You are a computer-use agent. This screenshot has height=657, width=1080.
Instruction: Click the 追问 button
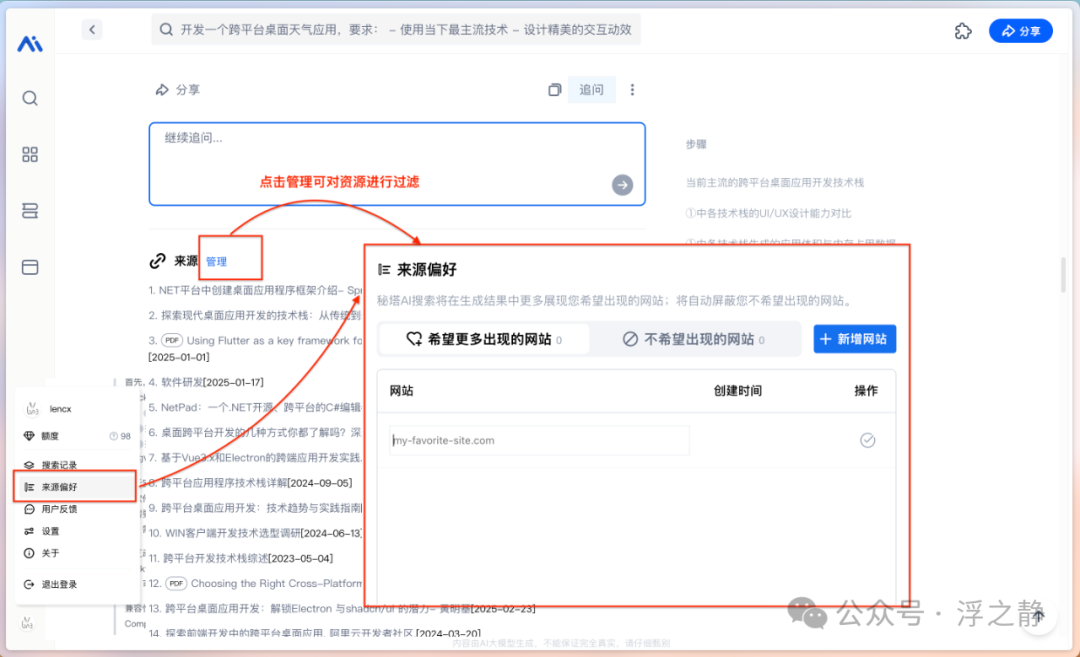click(591, 90)
